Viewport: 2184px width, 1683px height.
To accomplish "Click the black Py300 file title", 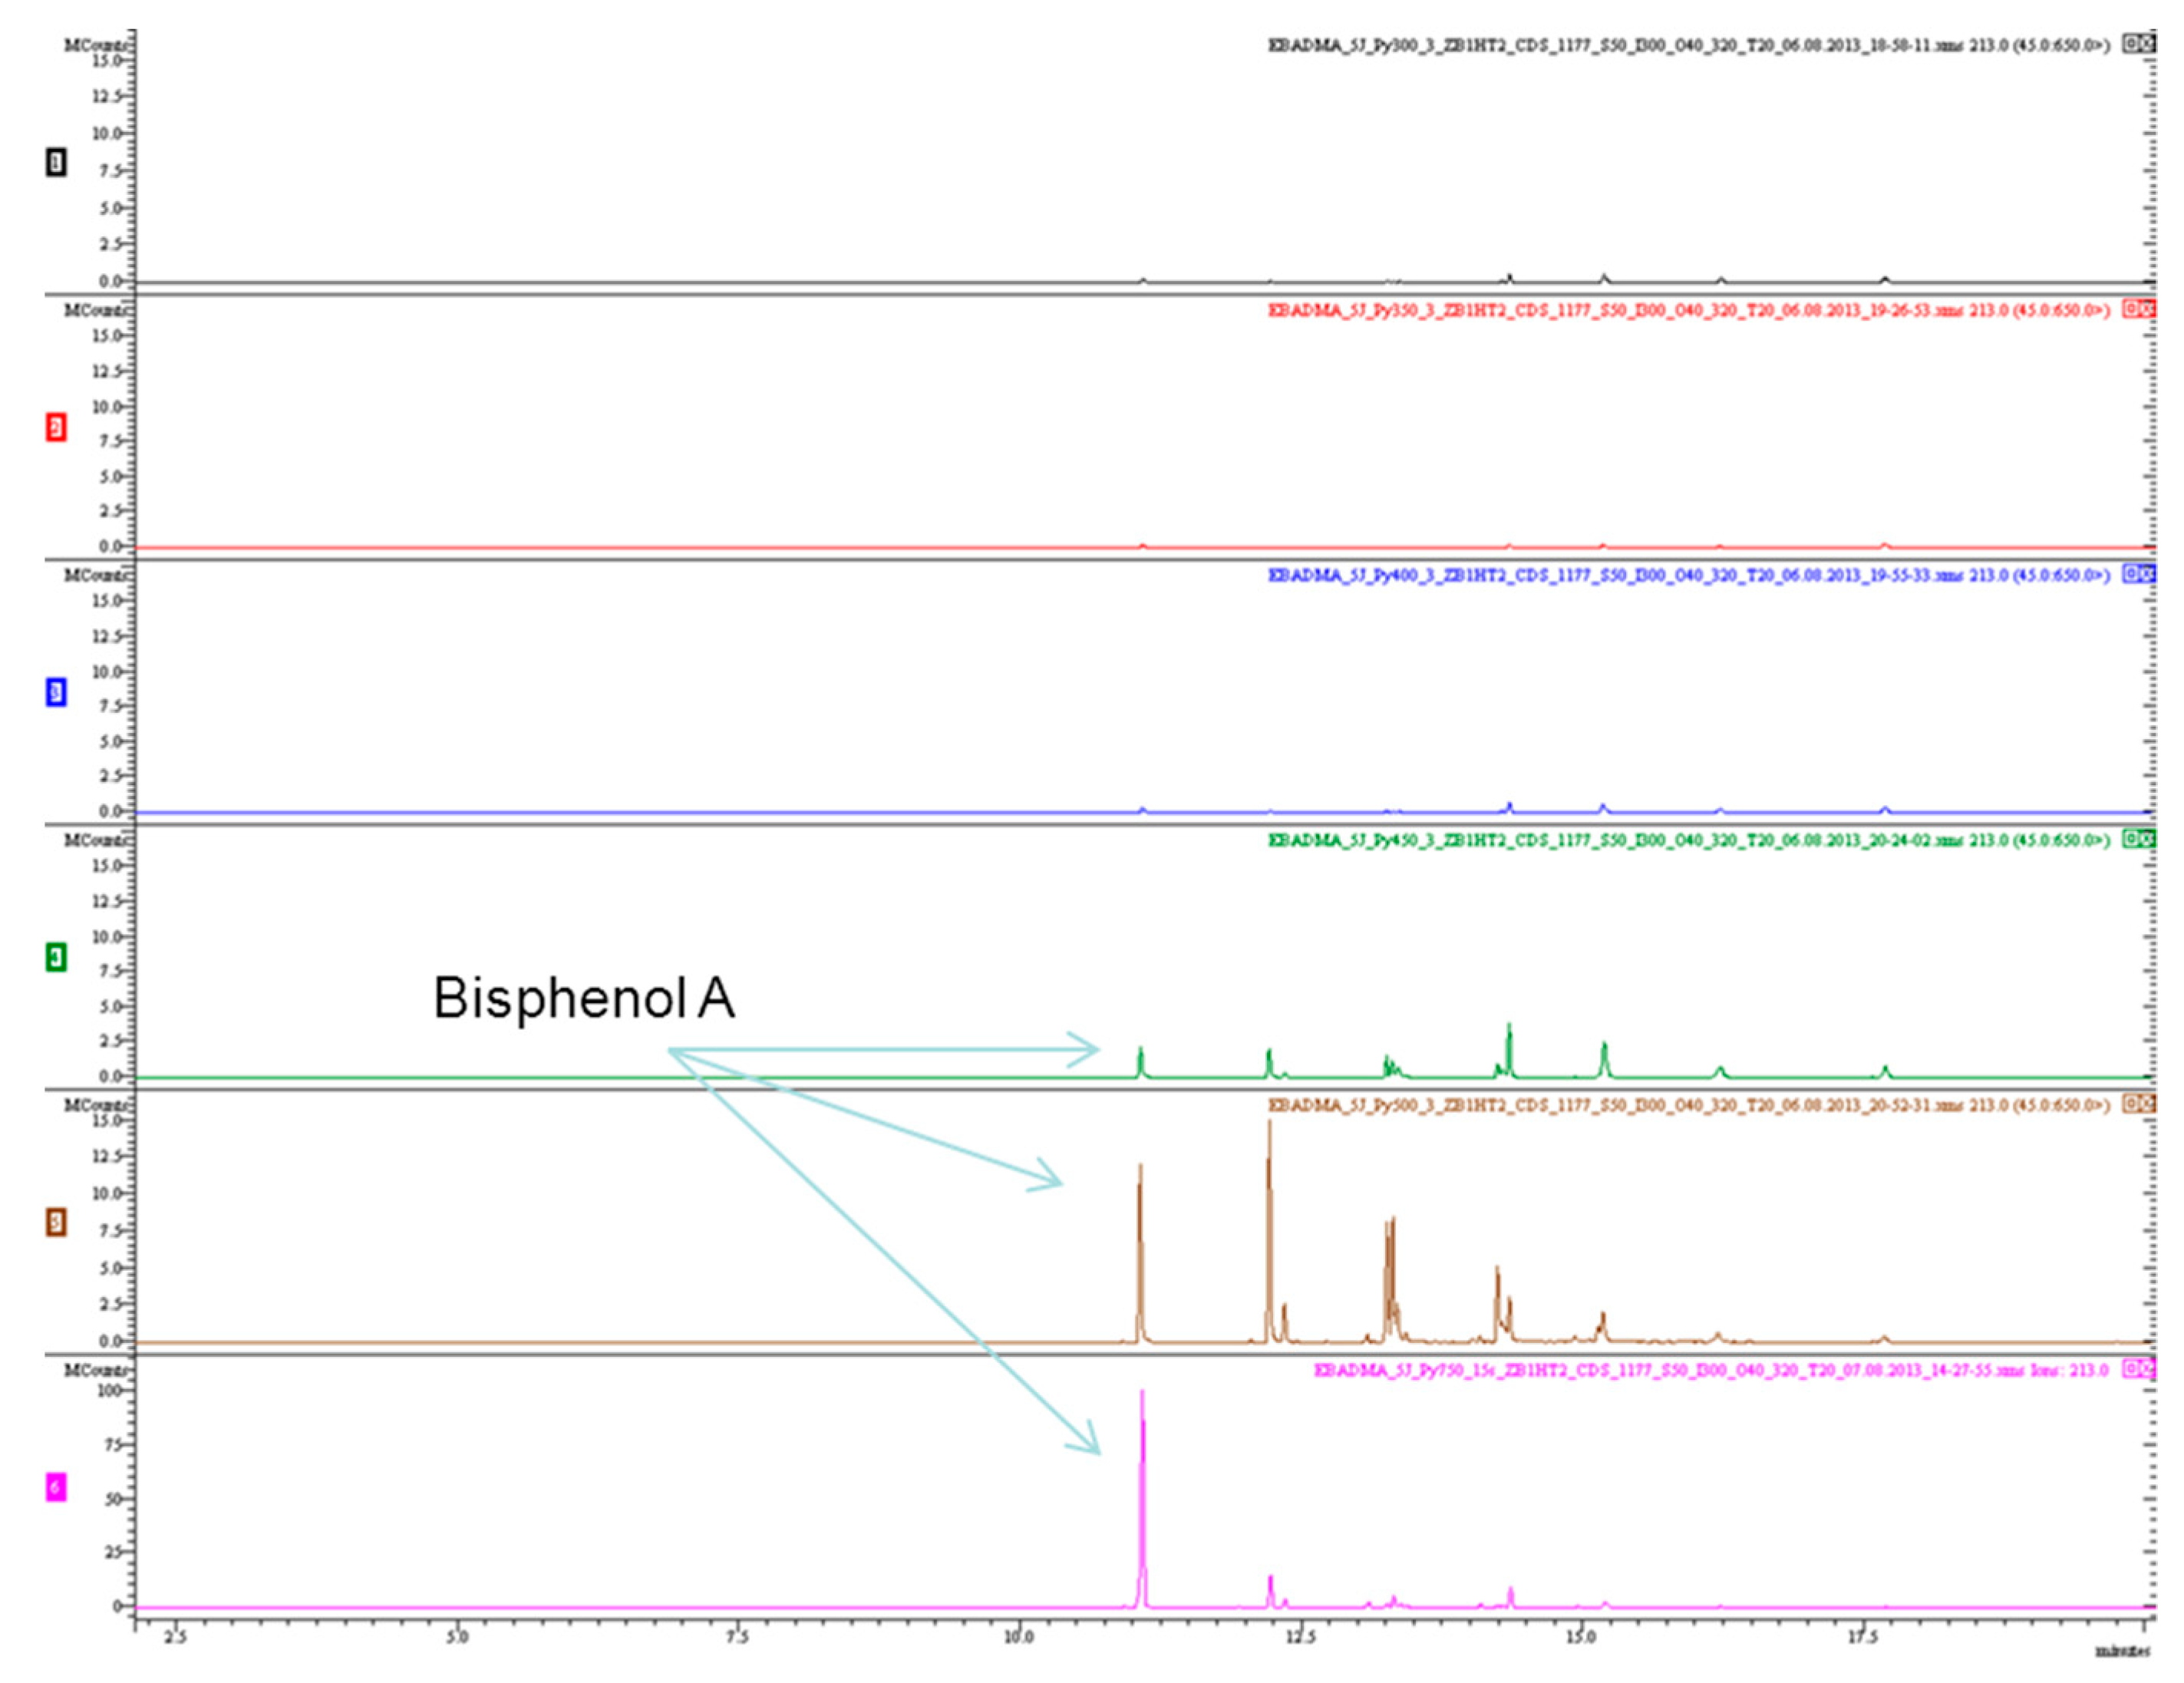I will pyautogui.click(x=1688, y=46).
